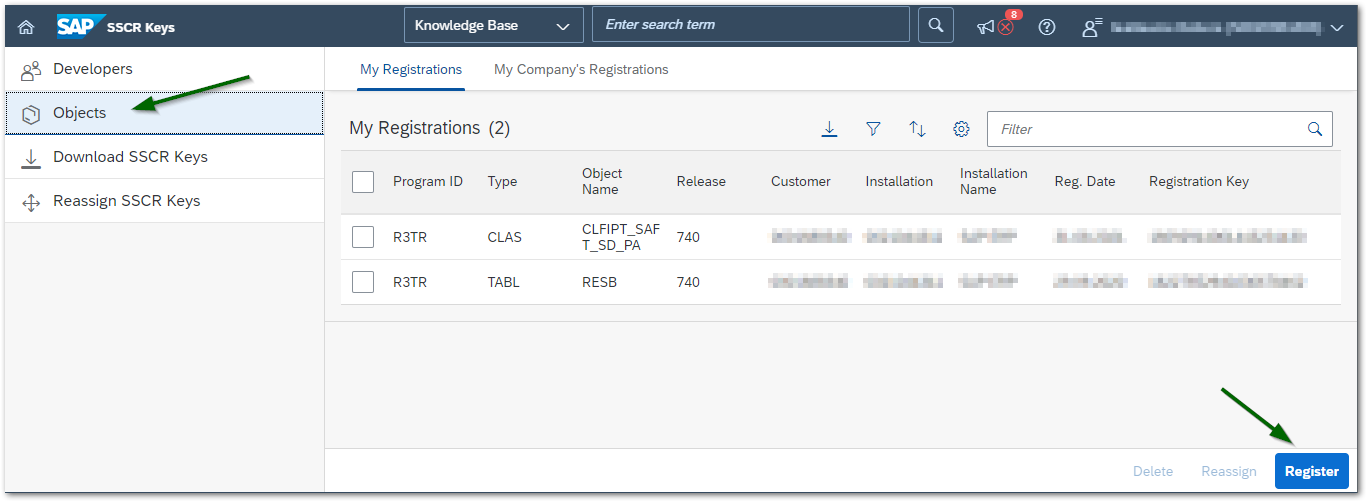The height and width of the screenshot is (502, 1367).
Task: Select Objects in the sidebar
Action: coord(164,113)
